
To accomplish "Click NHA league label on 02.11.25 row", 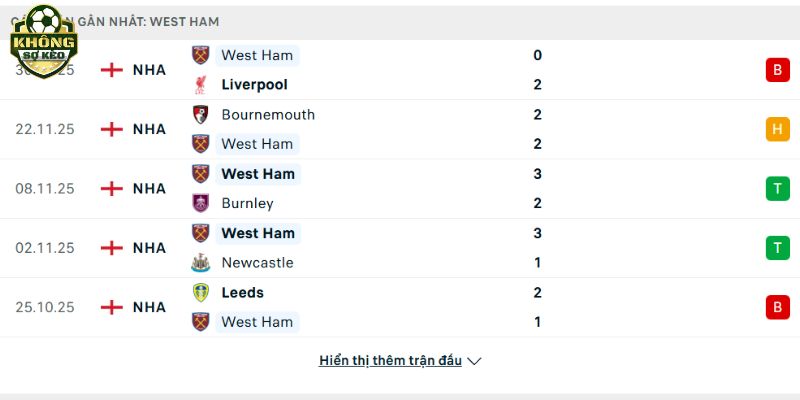I will tap(149, 248).
